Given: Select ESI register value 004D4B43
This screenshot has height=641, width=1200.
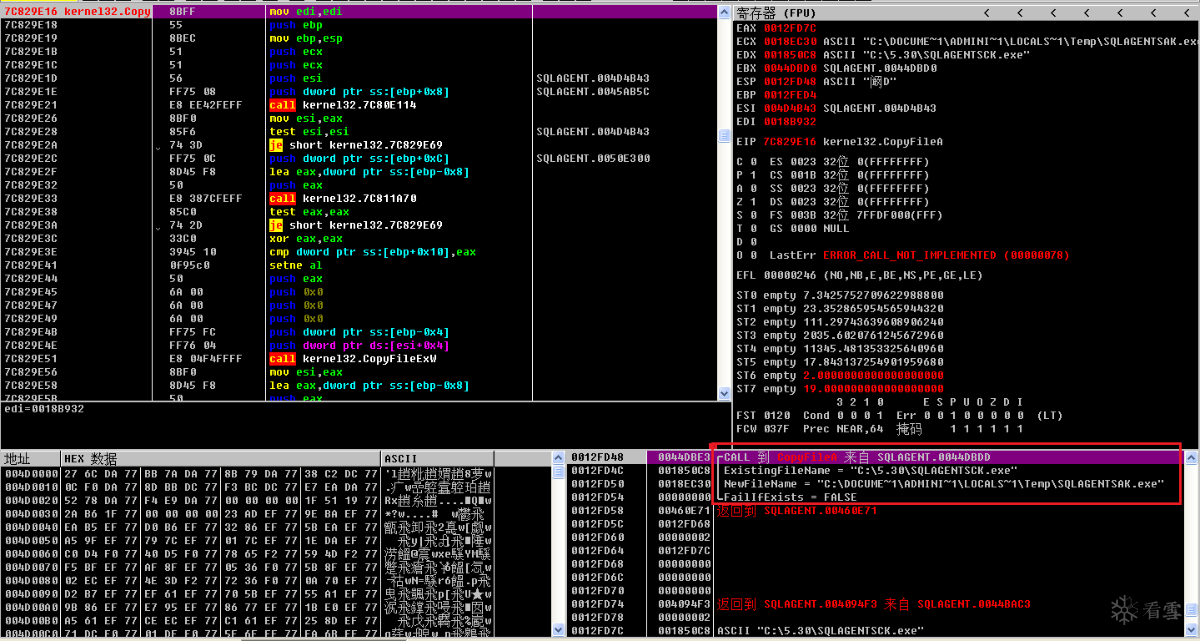Looking at the screenshot, I should point(790,108).
